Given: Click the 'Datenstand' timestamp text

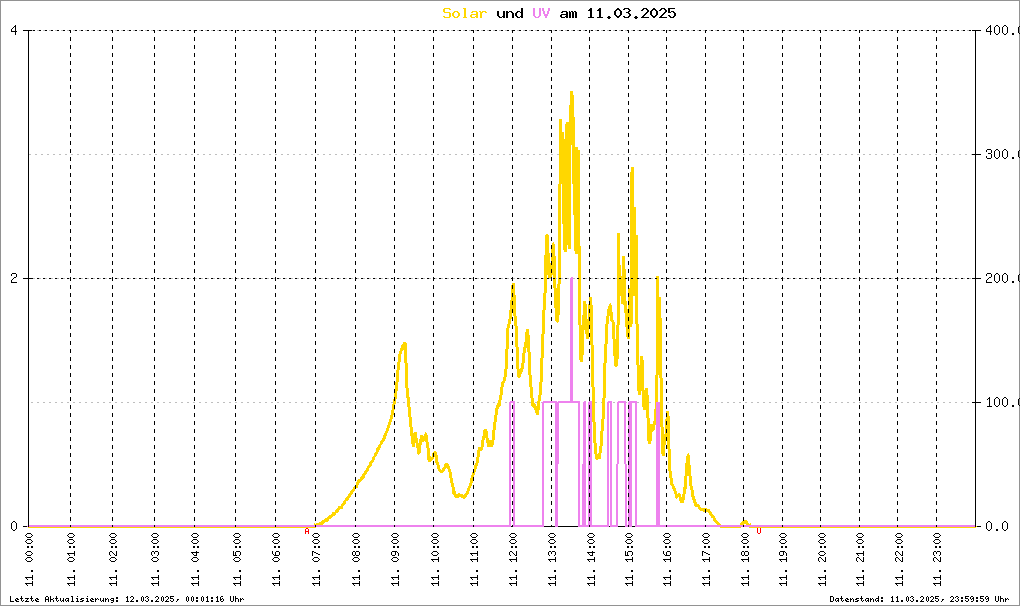Looking at the screenshot, I should (919, 599).
